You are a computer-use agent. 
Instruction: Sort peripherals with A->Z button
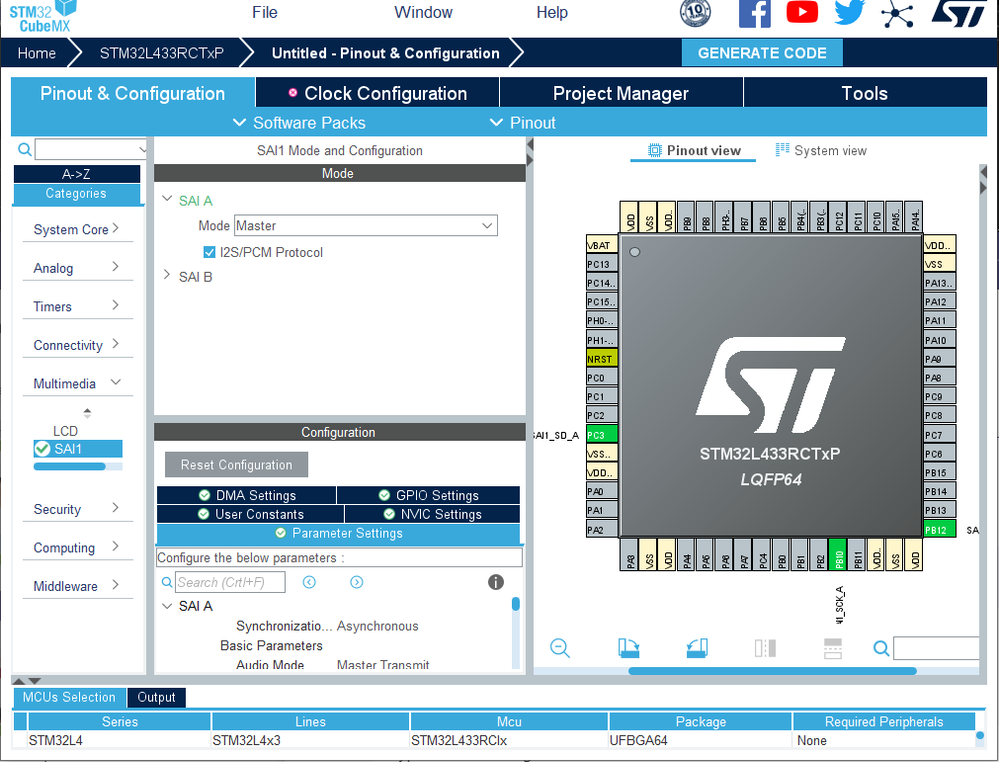click(x=76, y=173)
